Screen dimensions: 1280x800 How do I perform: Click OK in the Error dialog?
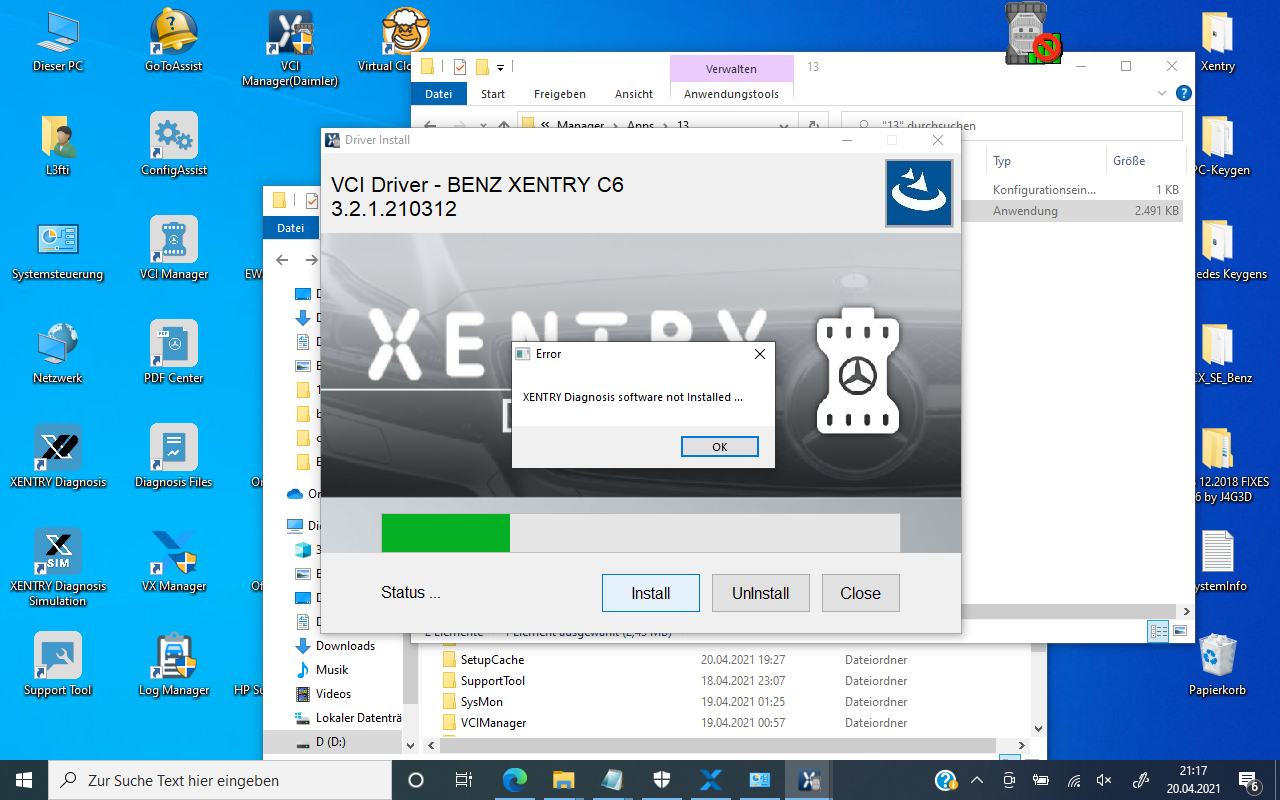719,447
